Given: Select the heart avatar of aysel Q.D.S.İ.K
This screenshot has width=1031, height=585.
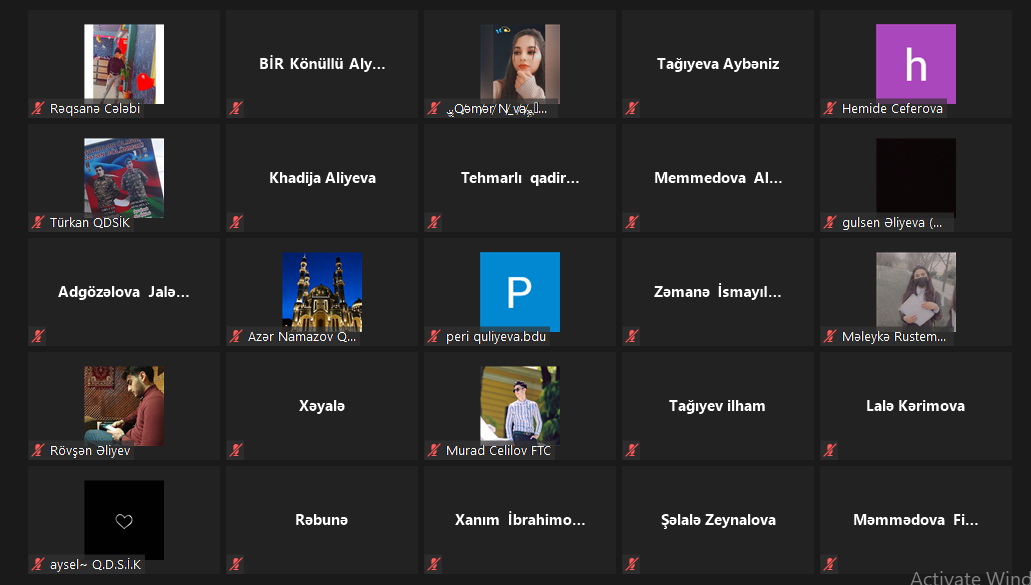Looking at the screenshot, I should click(124, 520).
